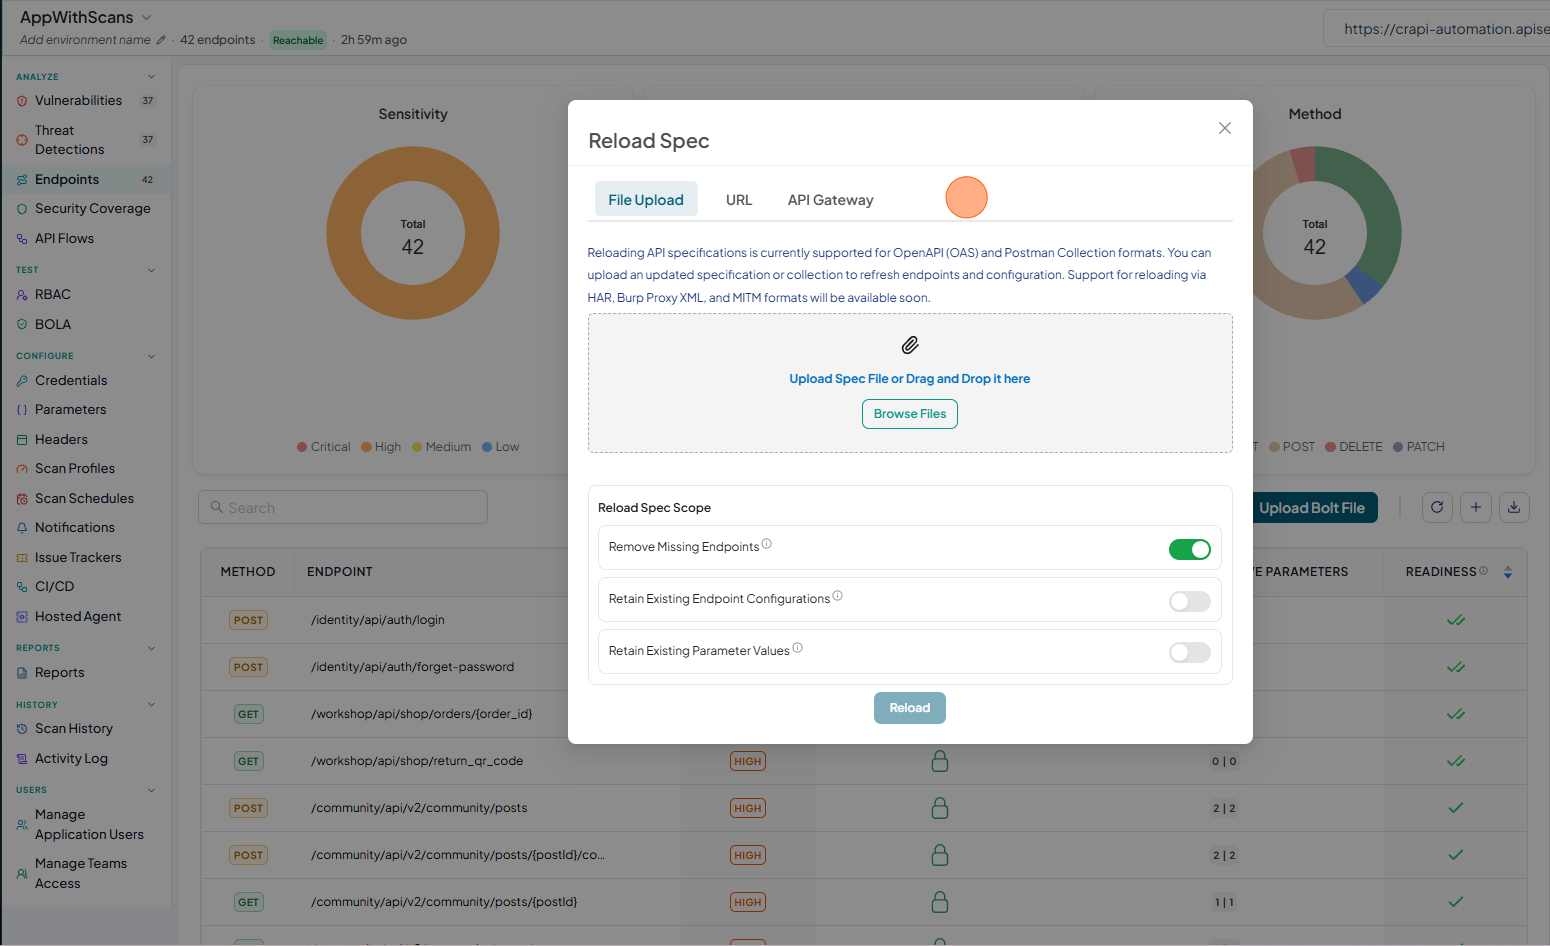Image resolution: width=1550 pixels, height=946 pixels.
Task: Click the DELETE legend color dot
Action: 1331,447
